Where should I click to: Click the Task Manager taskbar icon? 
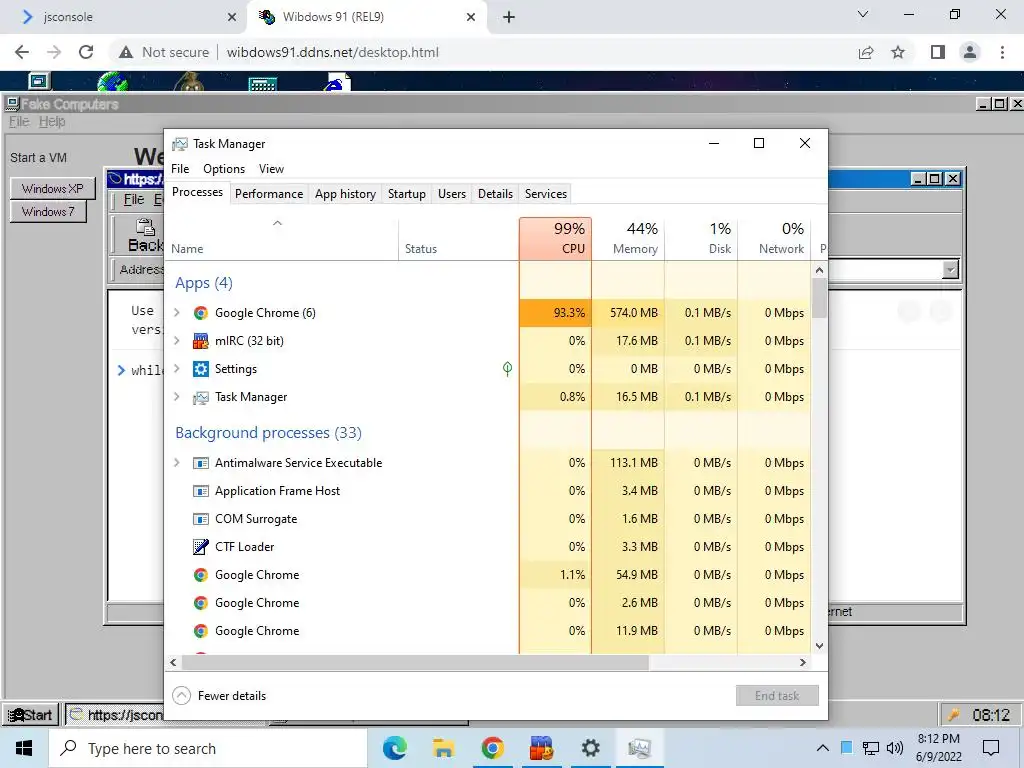click(639, 748)
